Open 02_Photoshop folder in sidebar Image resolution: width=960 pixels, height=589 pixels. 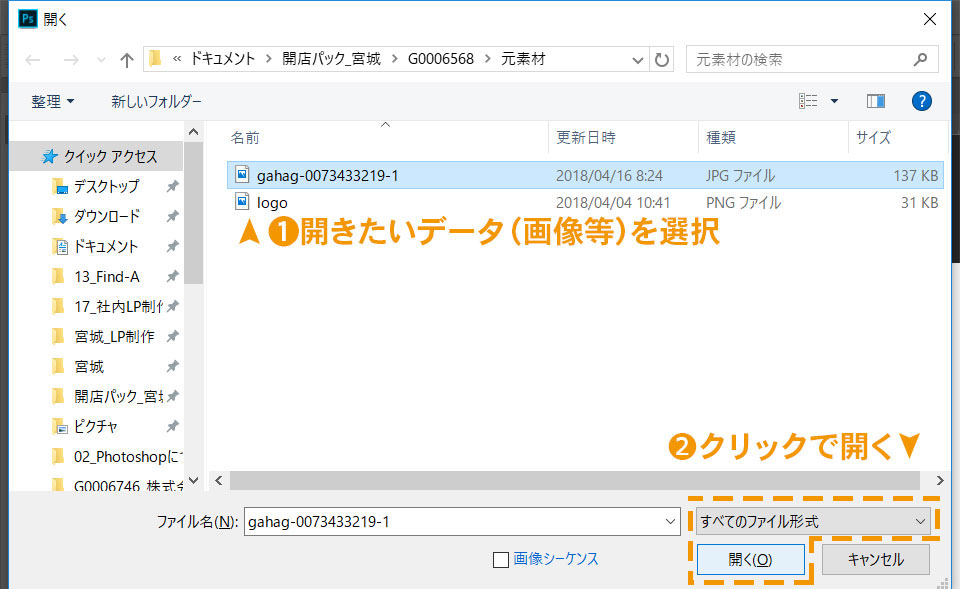pyautogui.click(x=127, y=457)
